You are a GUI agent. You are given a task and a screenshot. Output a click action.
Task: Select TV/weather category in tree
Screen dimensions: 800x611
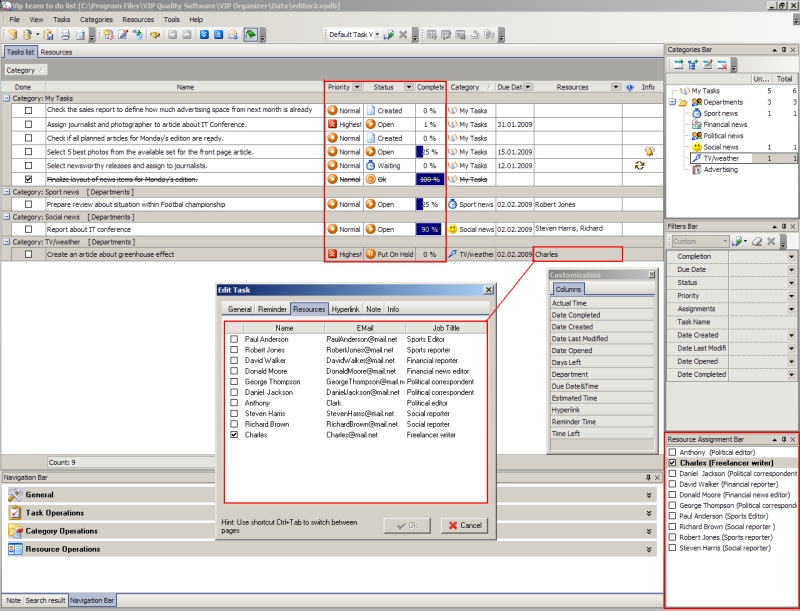[x=720, y=158]
